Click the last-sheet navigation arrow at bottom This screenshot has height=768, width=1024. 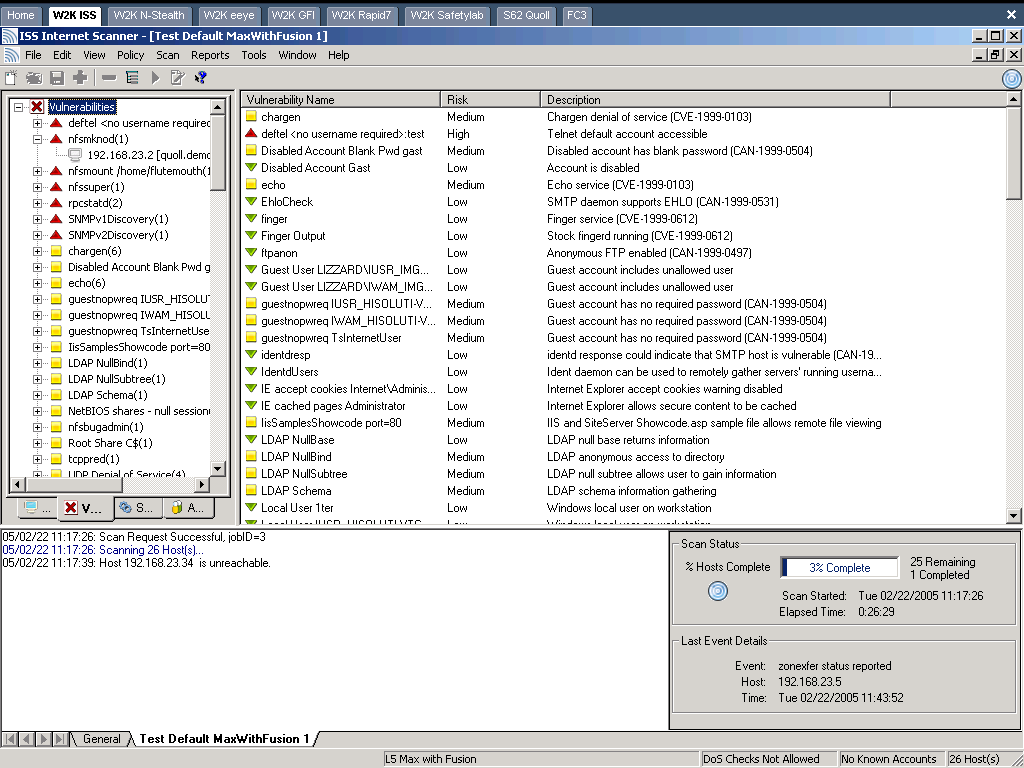pyautogui.click(x=59, y=739)
